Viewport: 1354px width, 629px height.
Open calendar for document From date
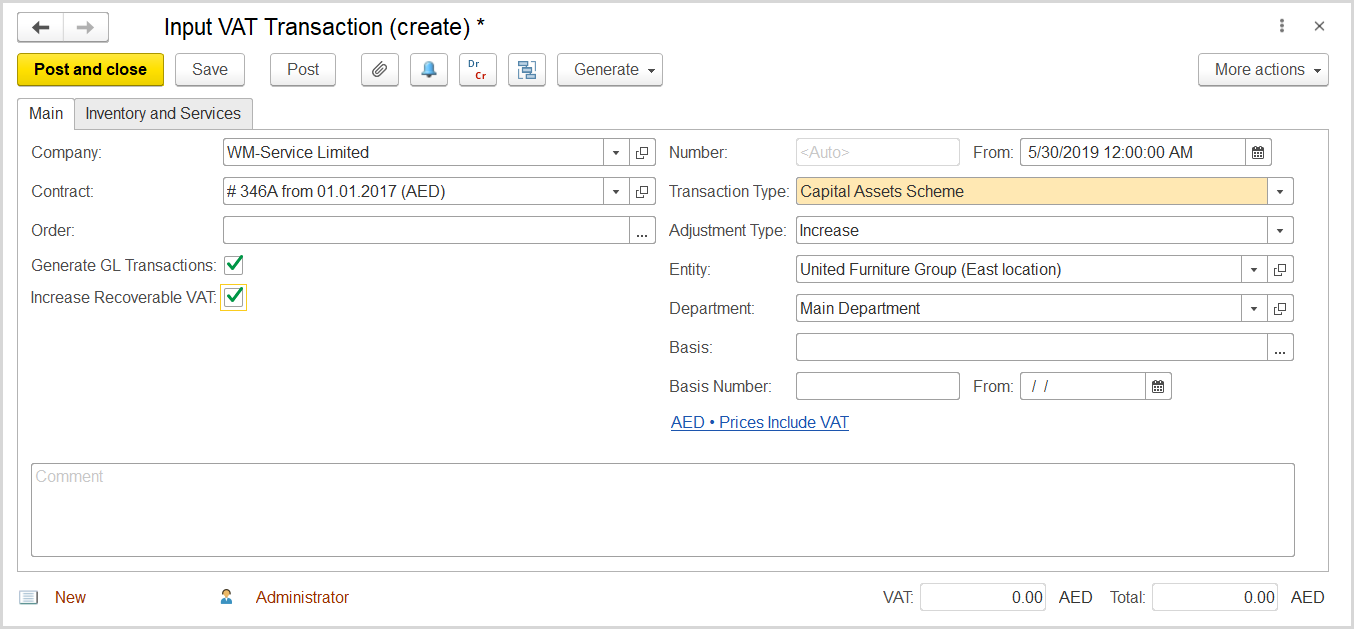1259,153
